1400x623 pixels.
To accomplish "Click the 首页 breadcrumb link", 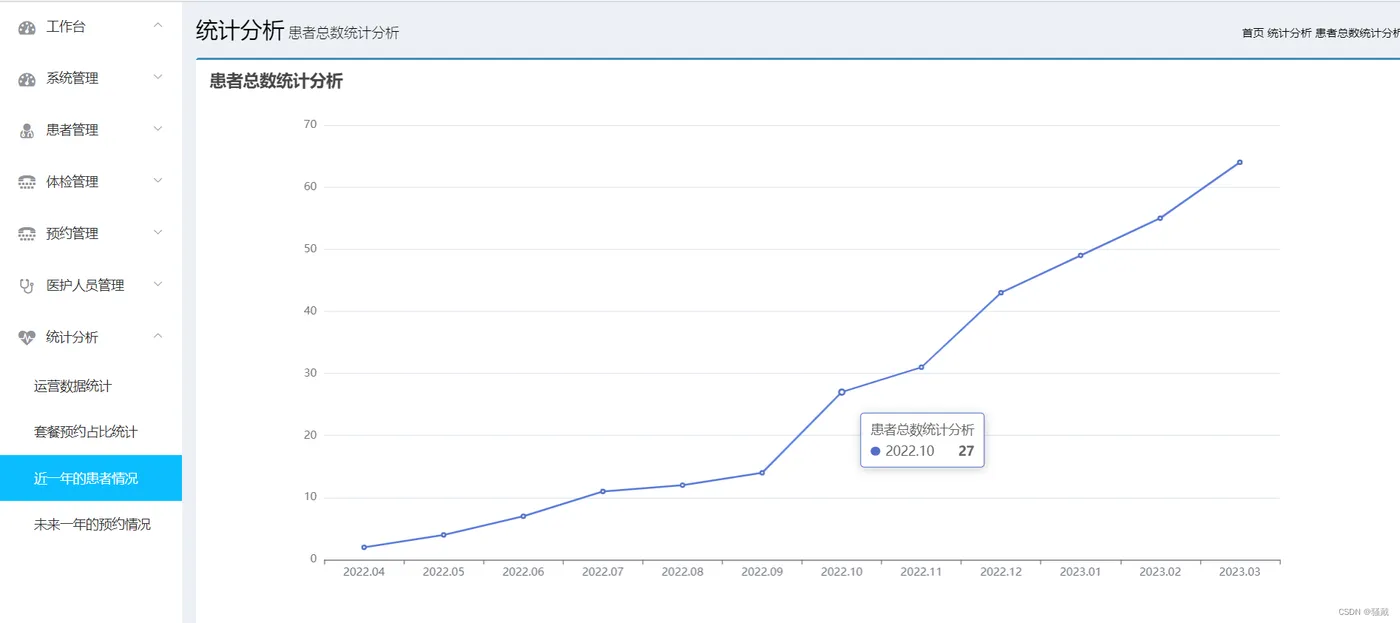I will (x=1252, y=33).
